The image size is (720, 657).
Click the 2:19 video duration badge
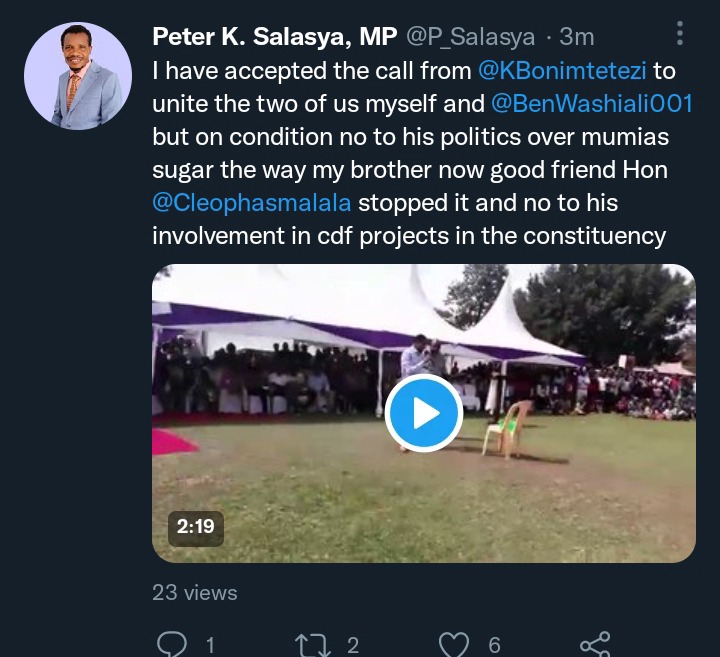[196, 527]
